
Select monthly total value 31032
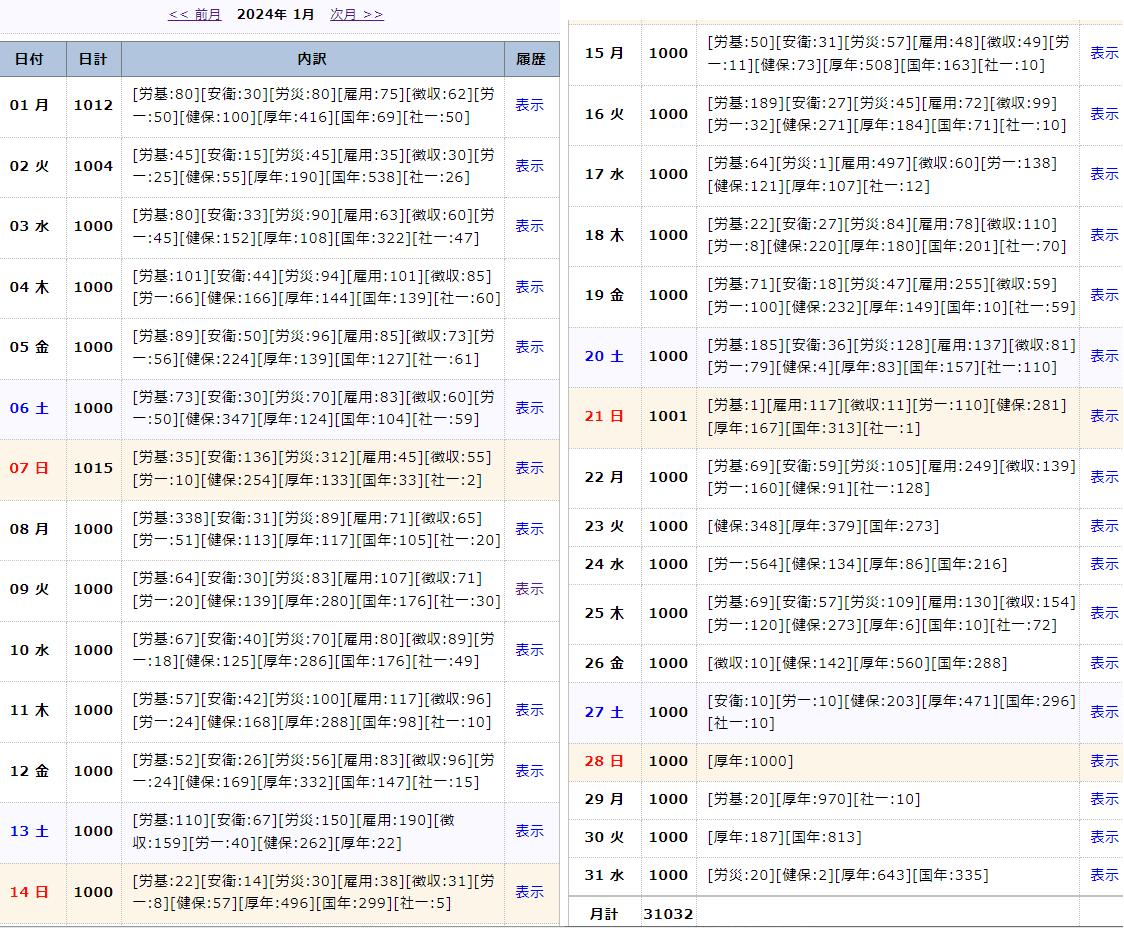pos(668,914)
